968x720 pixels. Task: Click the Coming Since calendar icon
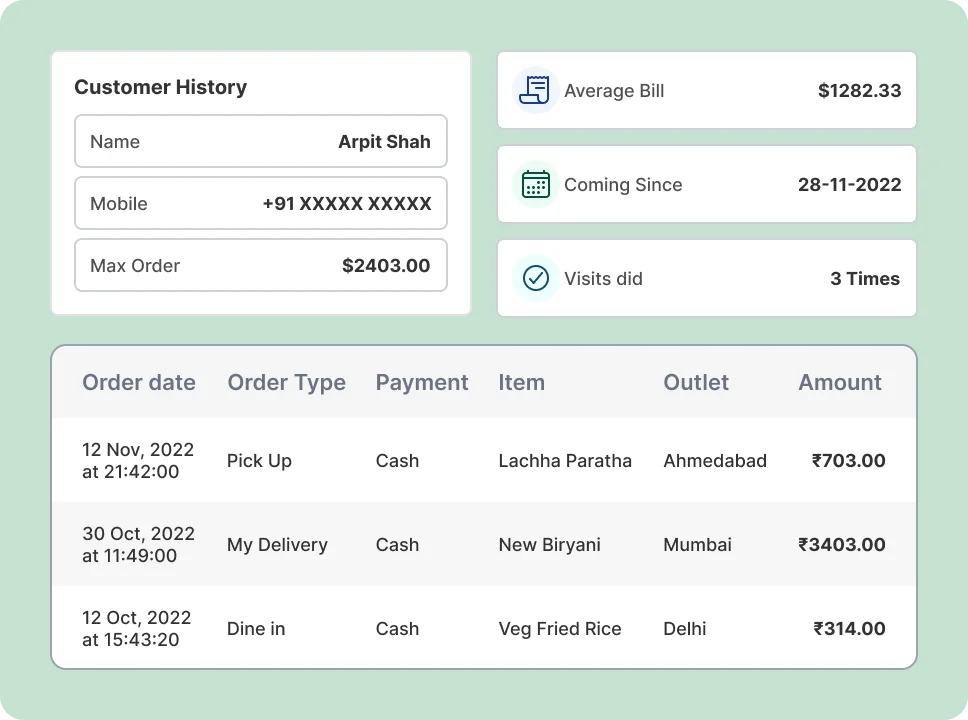point(535,184)
